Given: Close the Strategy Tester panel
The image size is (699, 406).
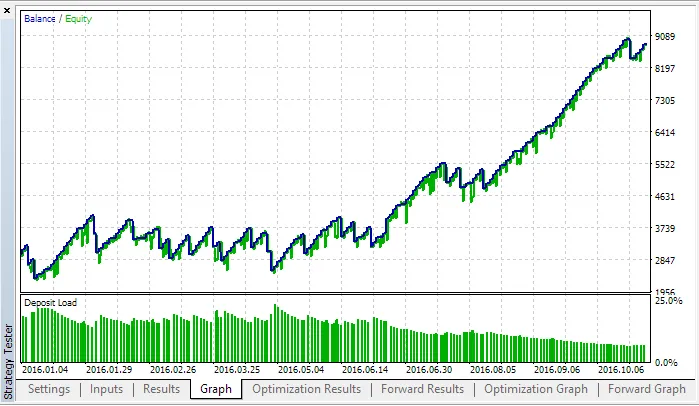Looking at the screenshot, I should coord(8,8).
